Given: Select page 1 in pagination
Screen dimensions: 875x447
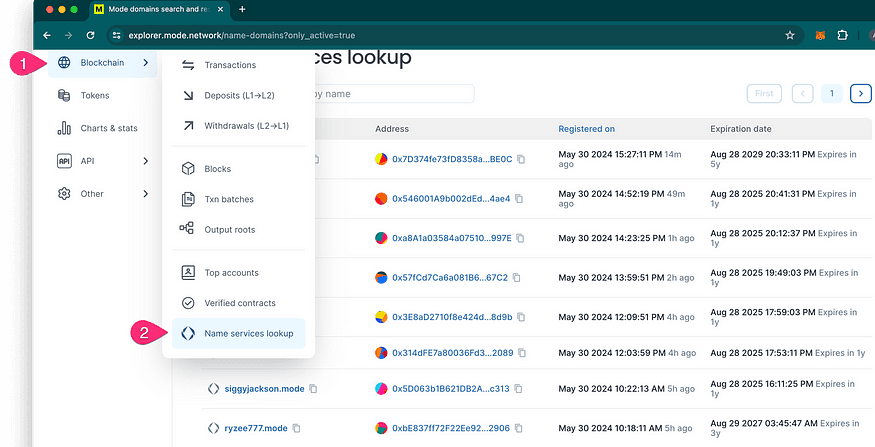Looking at the screenshot, I should point(831,94).
